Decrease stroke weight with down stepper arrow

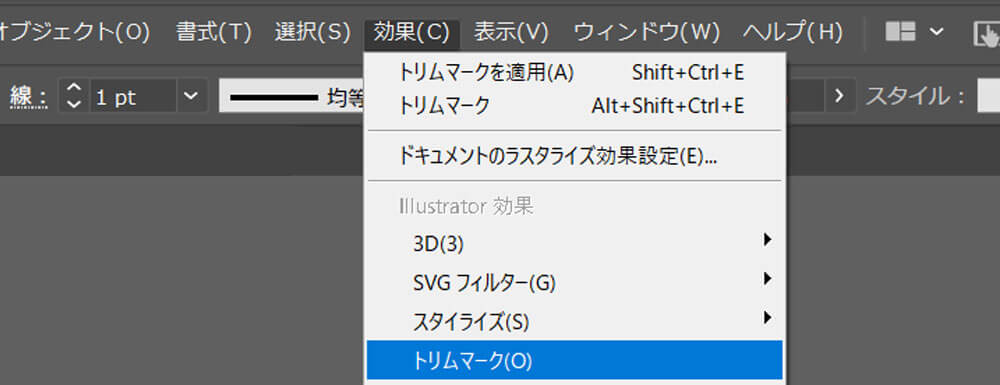pyautogui.click(x=74, y=104)
